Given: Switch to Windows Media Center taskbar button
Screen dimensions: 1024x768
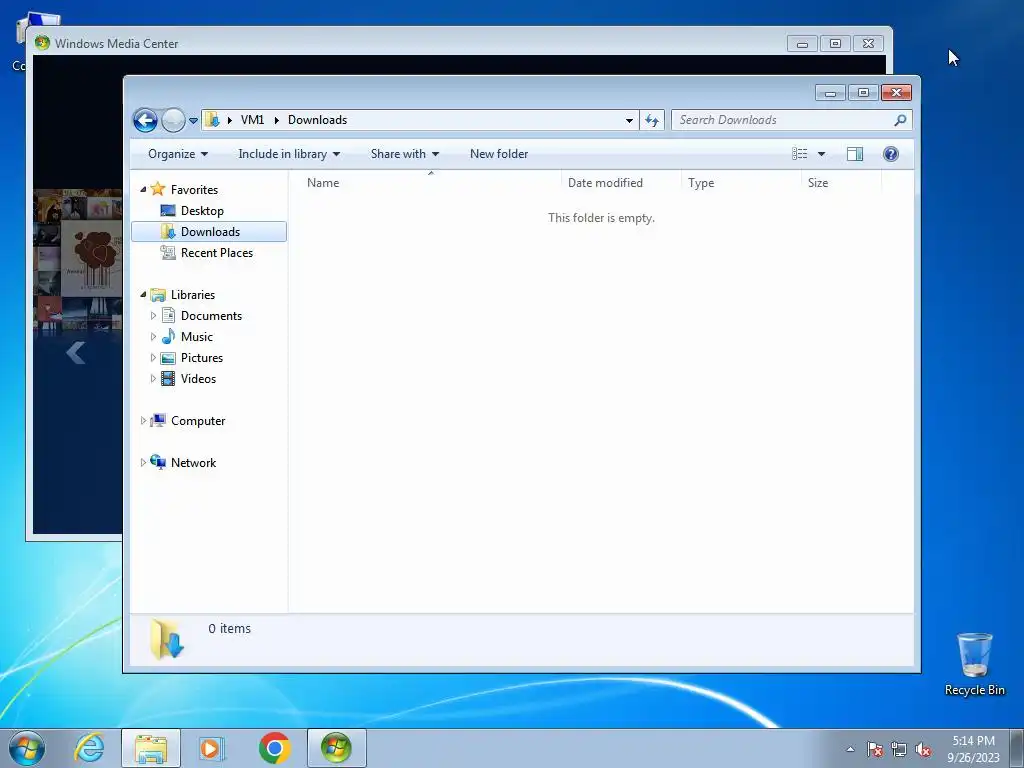Looking at the screenshot, I should tap(336, 748).
